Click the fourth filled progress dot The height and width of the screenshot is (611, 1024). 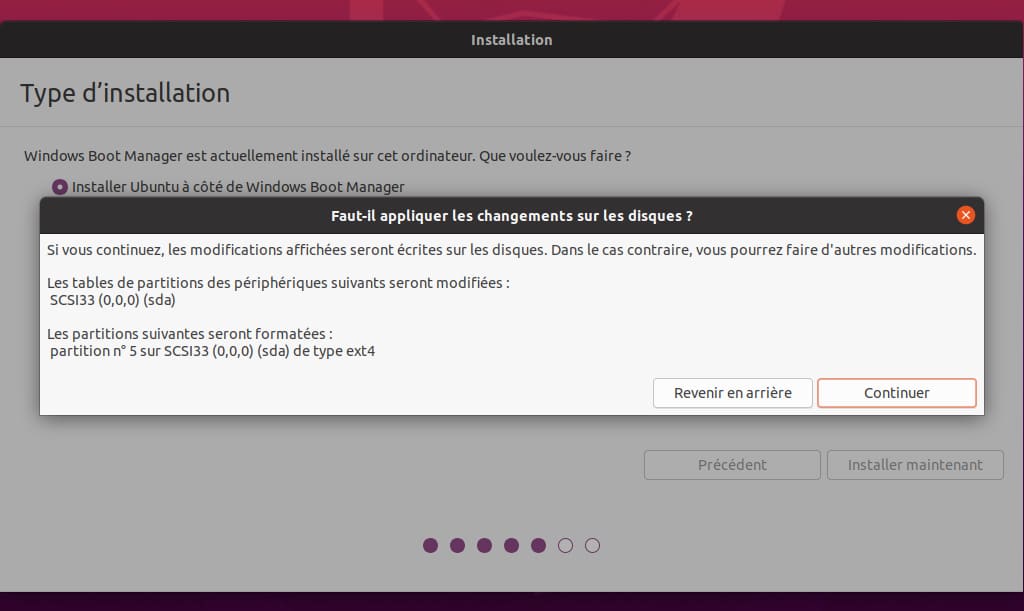[512, 545]
